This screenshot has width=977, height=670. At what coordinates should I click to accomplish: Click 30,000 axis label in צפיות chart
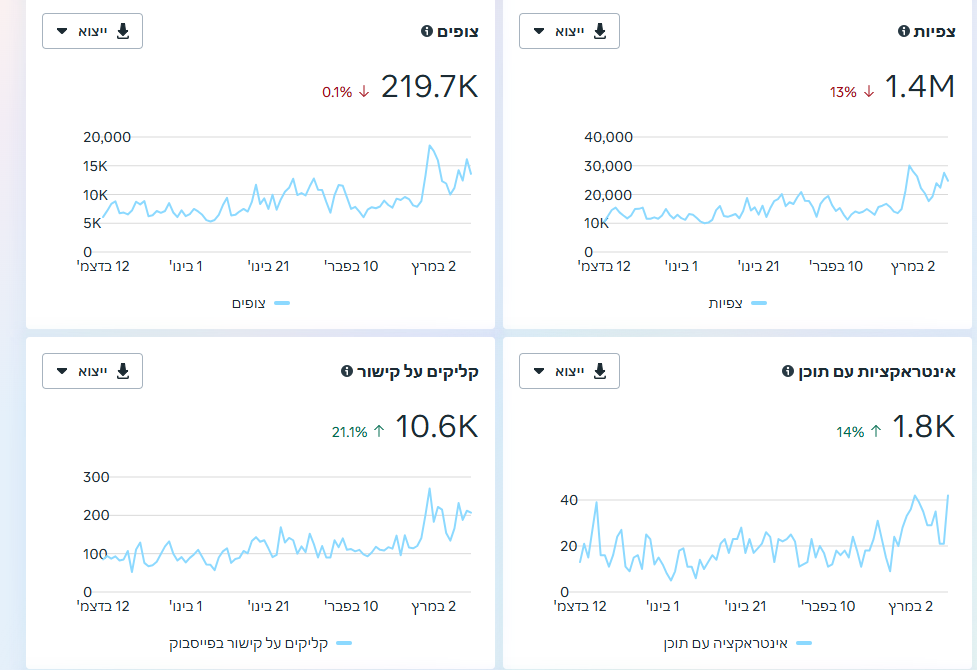(608, 166)
